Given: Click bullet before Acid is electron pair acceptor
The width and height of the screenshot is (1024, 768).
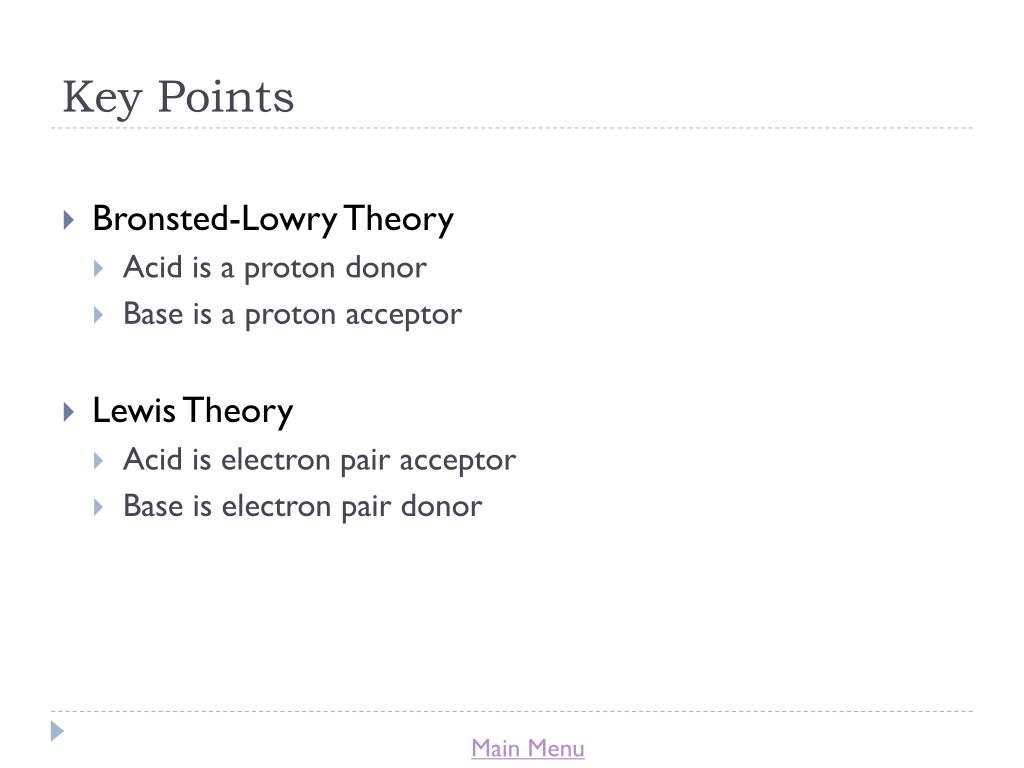Looking at the screenshot, I should (99, 460).
